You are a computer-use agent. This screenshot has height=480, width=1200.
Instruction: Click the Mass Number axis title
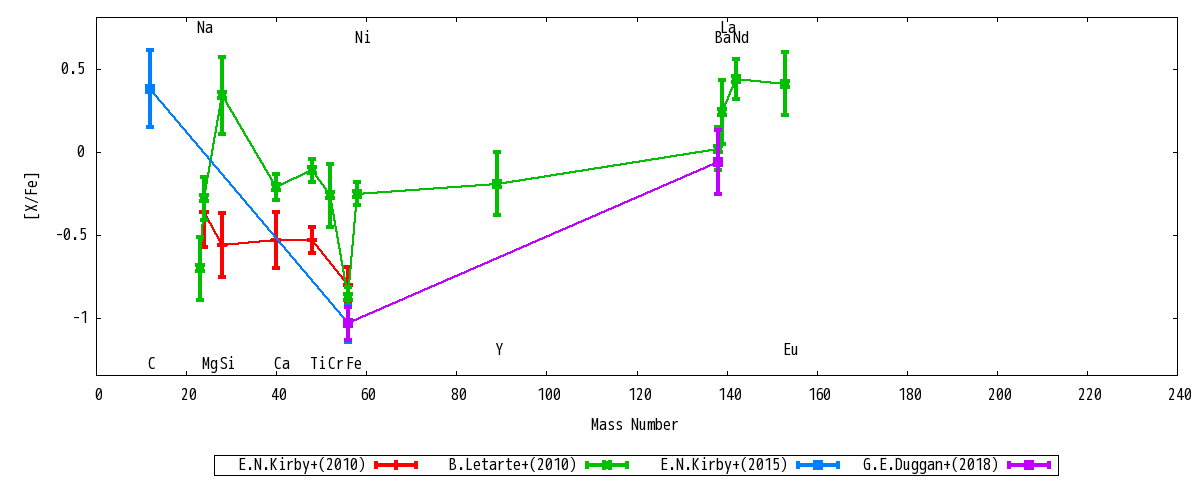(634, 425)
